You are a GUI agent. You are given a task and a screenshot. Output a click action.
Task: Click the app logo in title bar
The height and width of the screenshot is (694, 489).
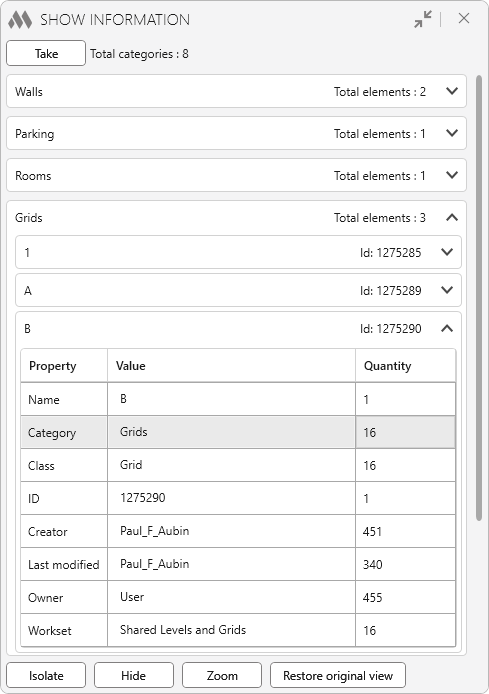point(20,19)
